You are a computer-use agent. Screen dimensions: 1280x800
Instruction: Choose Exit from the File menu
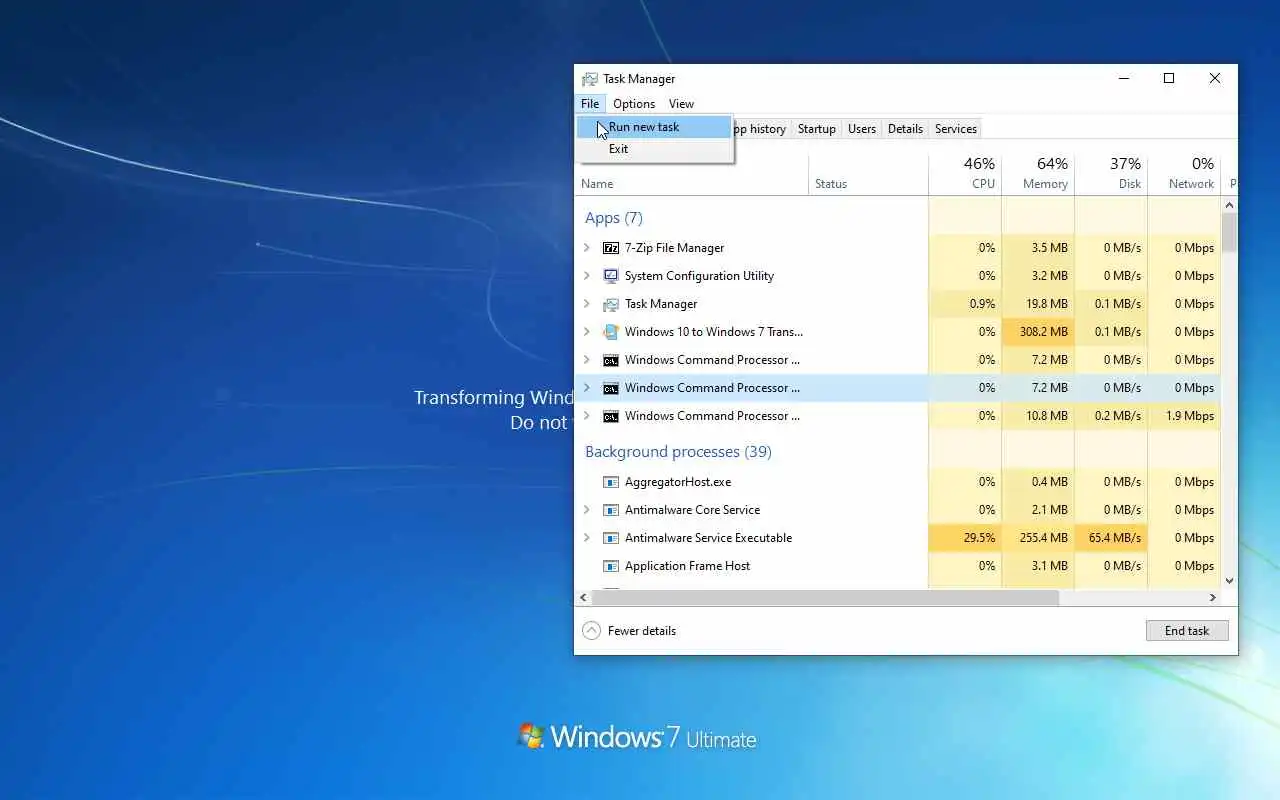point(655,149)
